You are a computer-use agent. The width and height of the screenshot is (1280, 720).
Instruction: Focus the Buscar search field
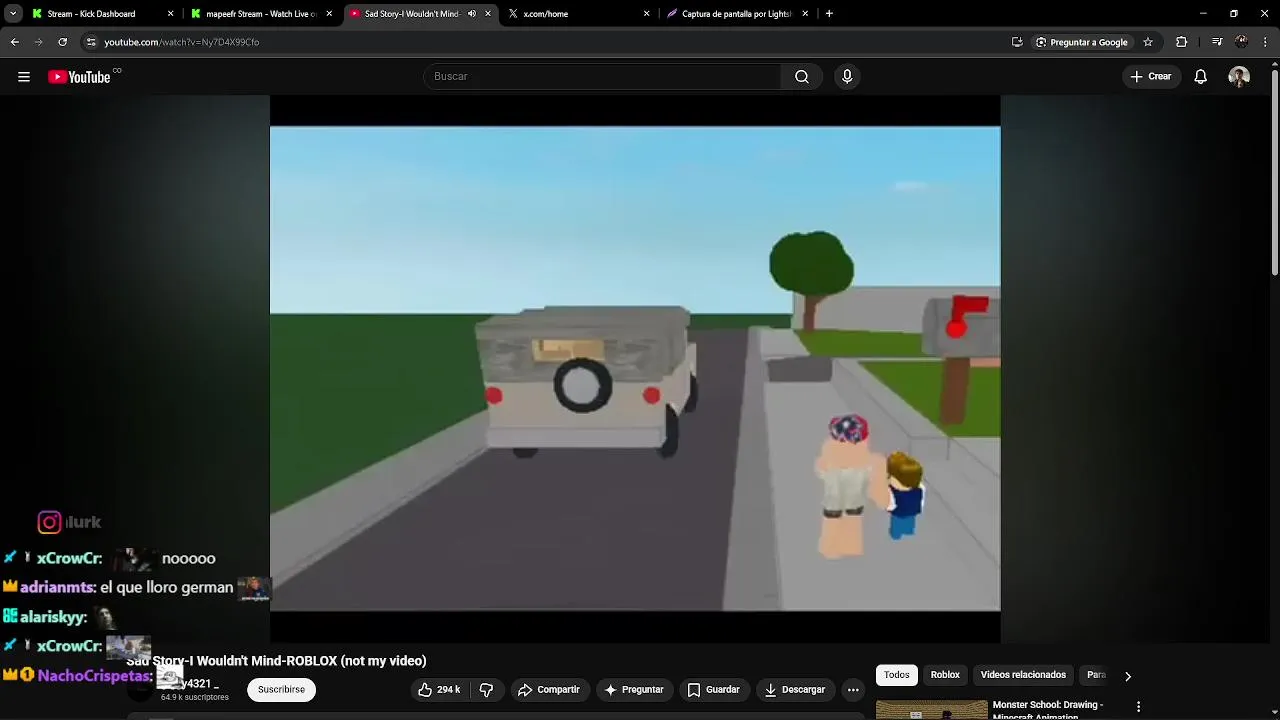[603, 77]
